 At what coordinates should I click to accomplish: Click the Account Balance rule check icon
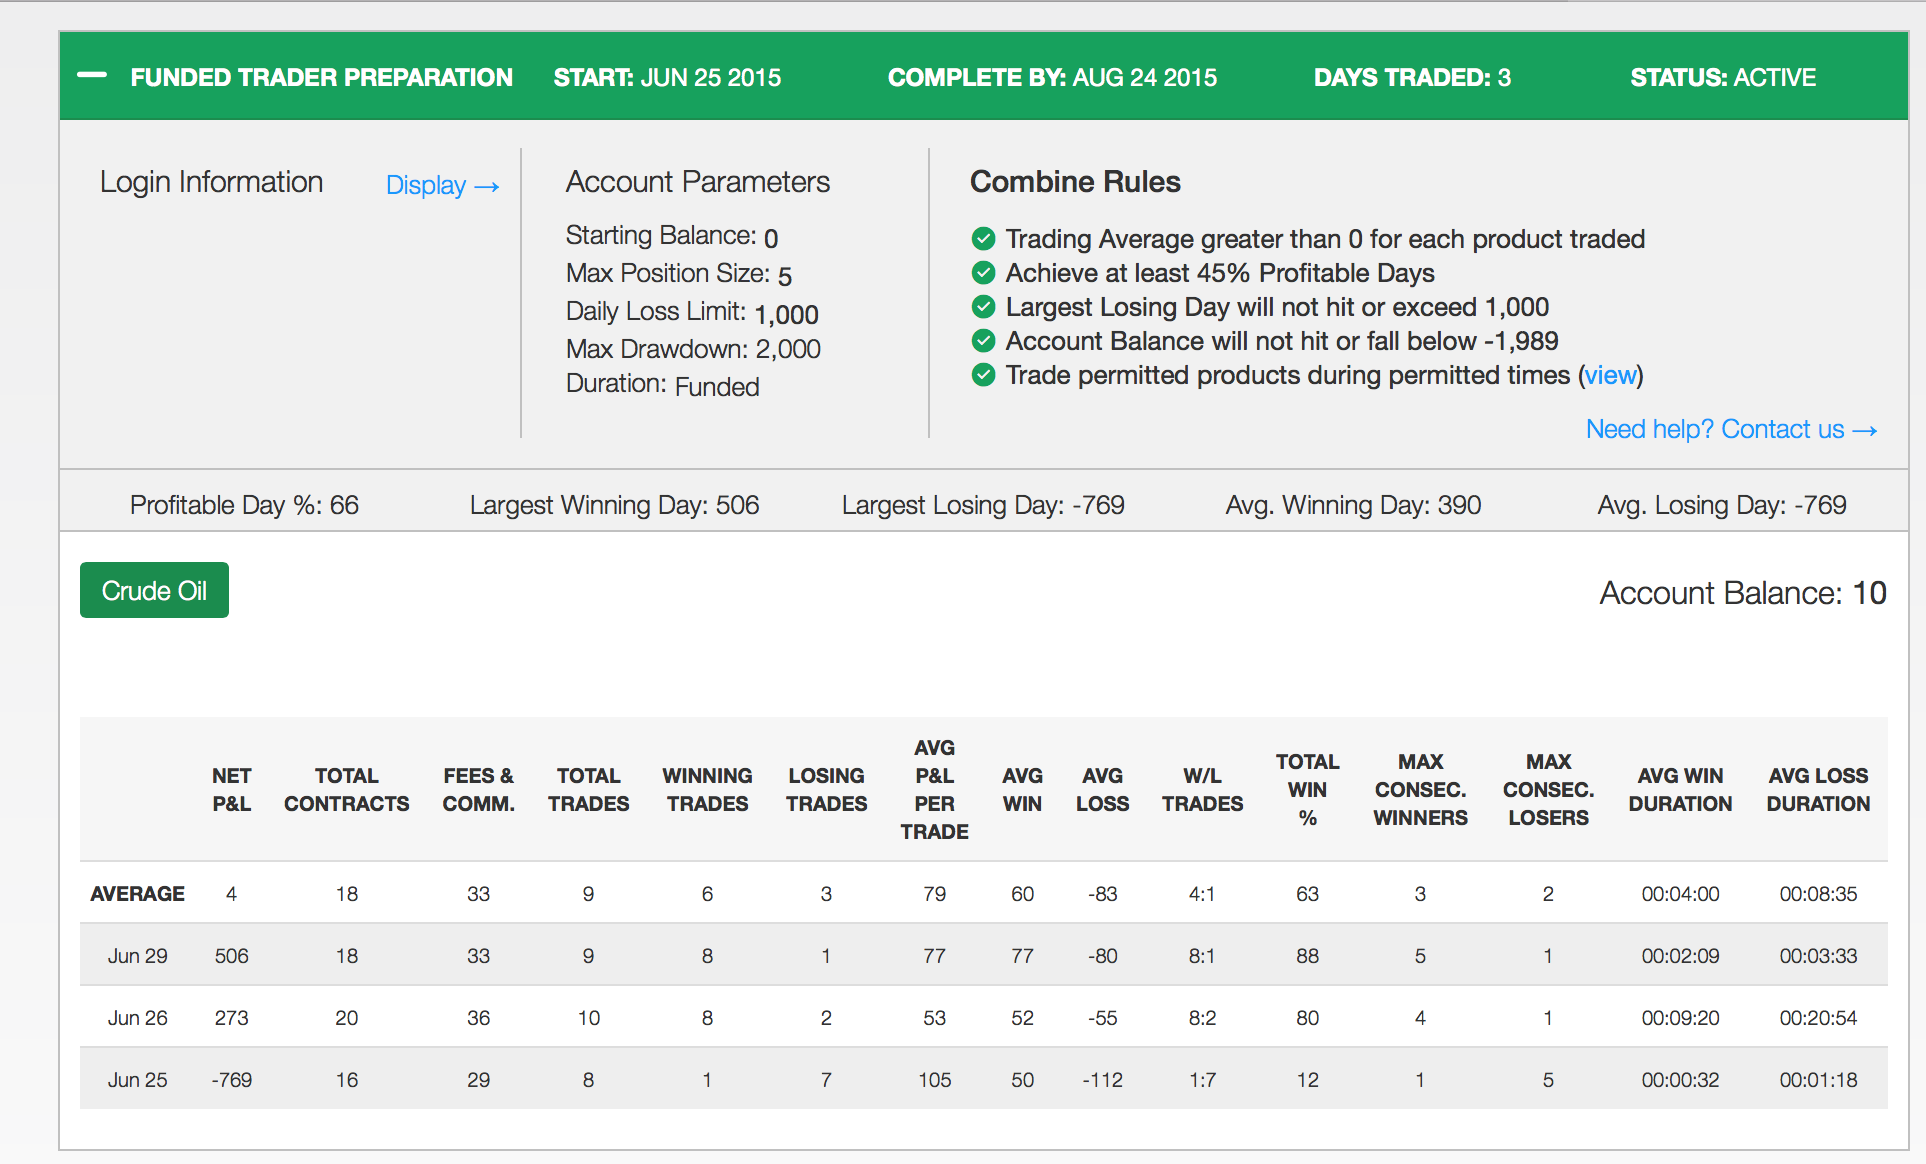pyautogui.click(x=983, y=341)
